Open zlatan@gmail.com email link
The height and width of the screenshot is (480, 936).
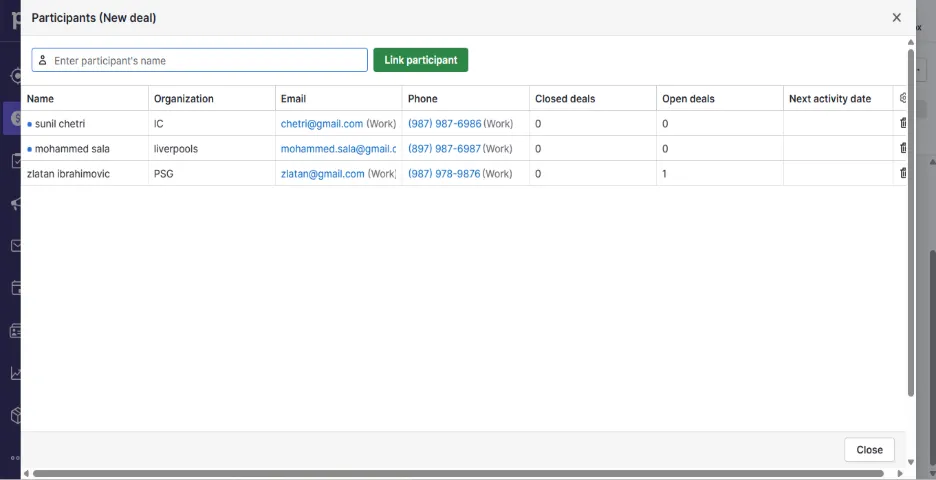(x=322, y=174)
